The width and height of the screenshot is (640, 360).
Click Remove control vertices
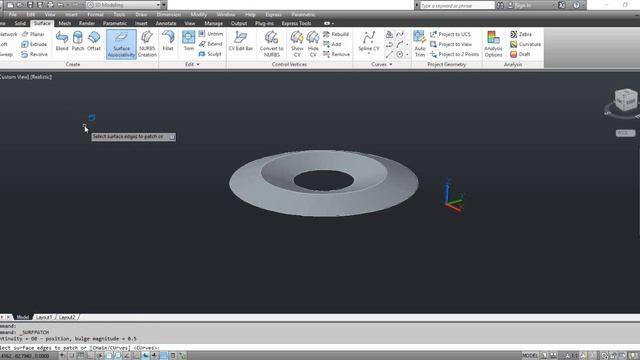(336, 54)
